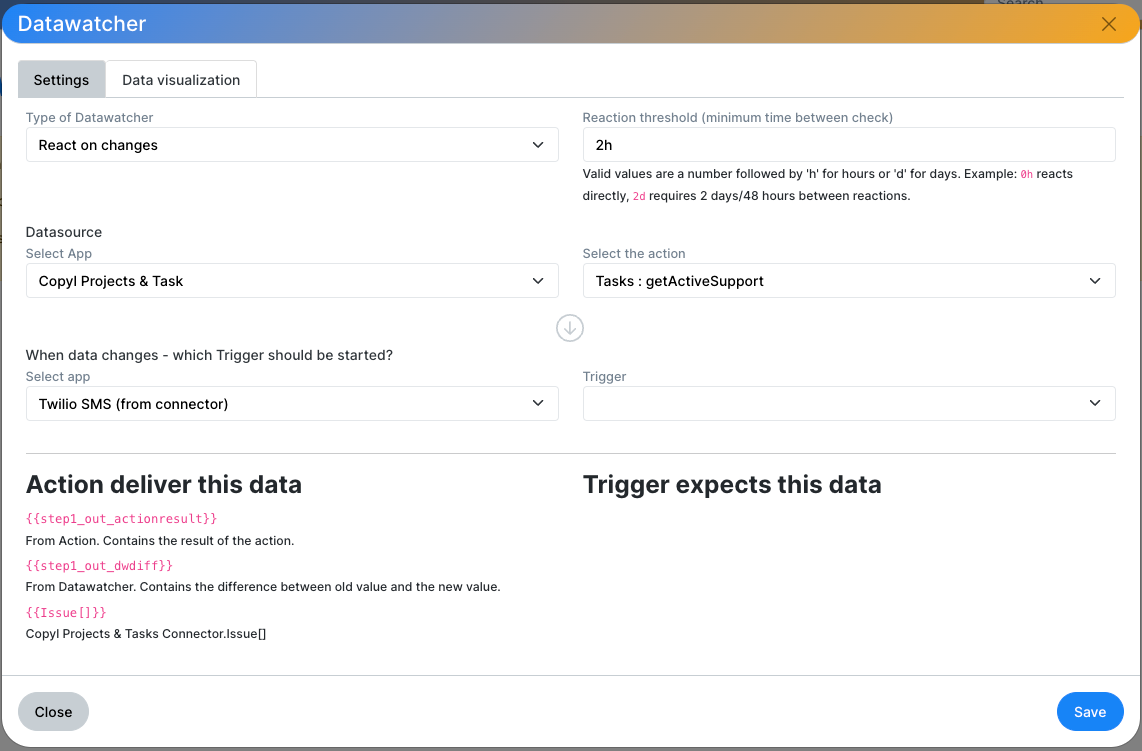
Task: Click 'From Action. Contains the result' description
Action: [160, 540]
